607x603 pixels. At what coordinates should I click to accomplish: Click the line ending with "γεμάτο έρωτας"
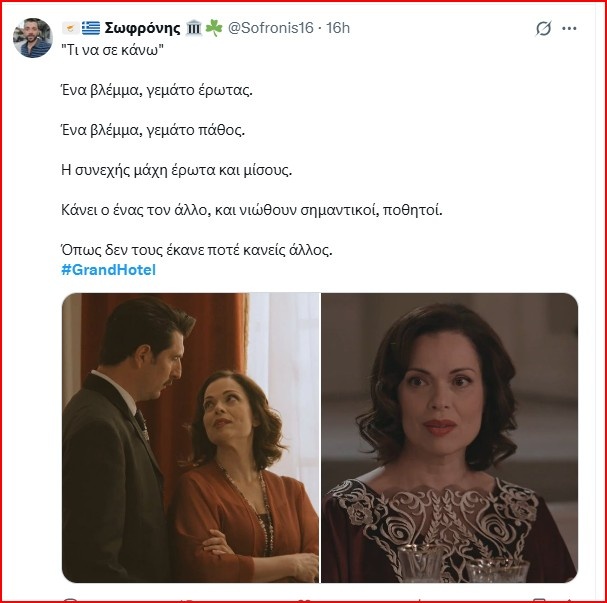tap(156, 91)
